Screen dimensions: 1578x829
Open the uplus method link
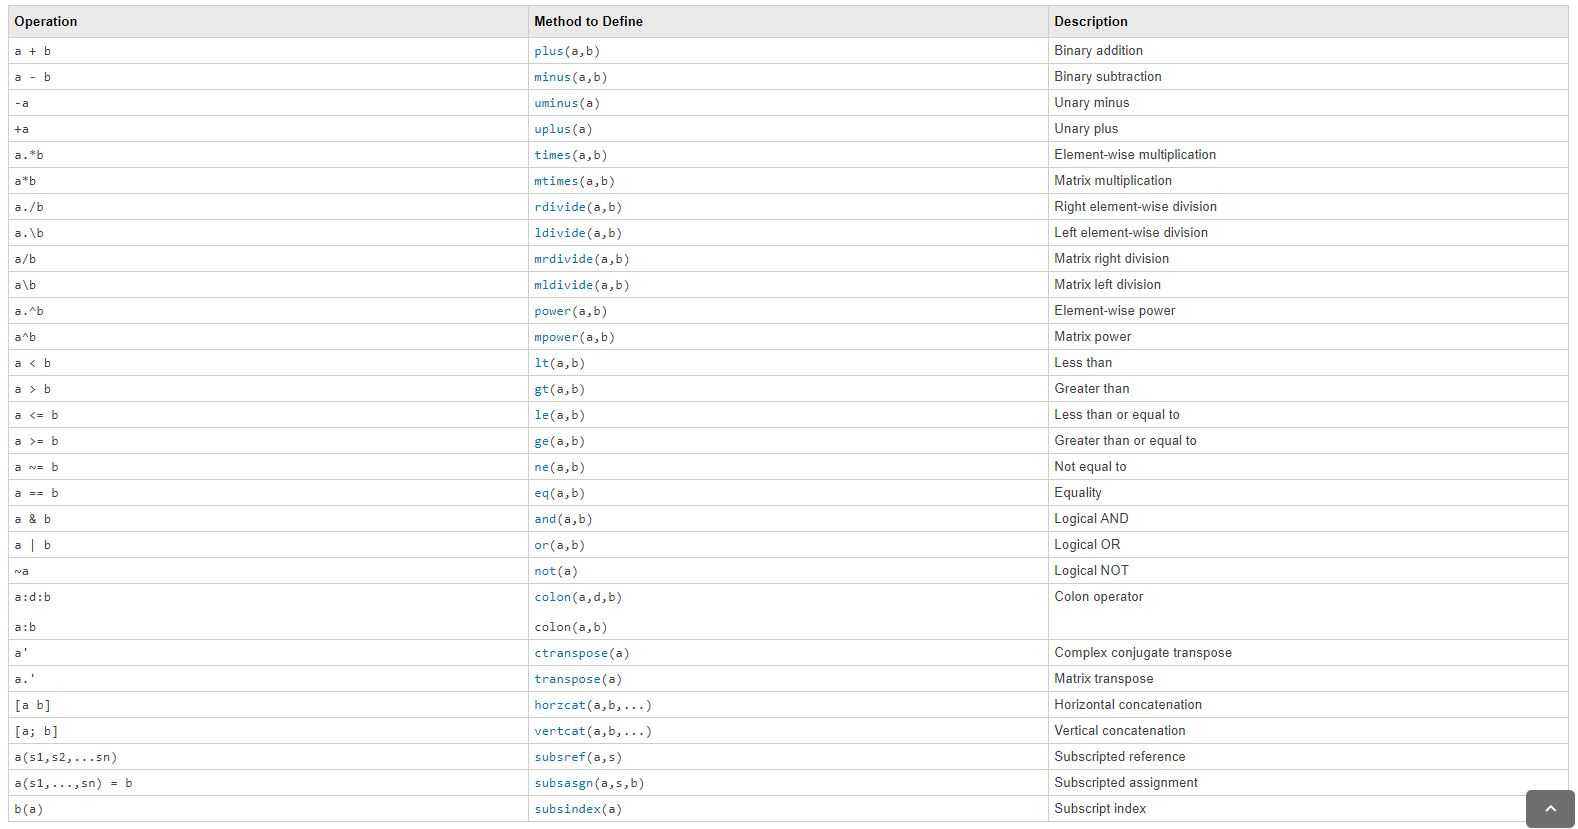(x=552, y=129)
